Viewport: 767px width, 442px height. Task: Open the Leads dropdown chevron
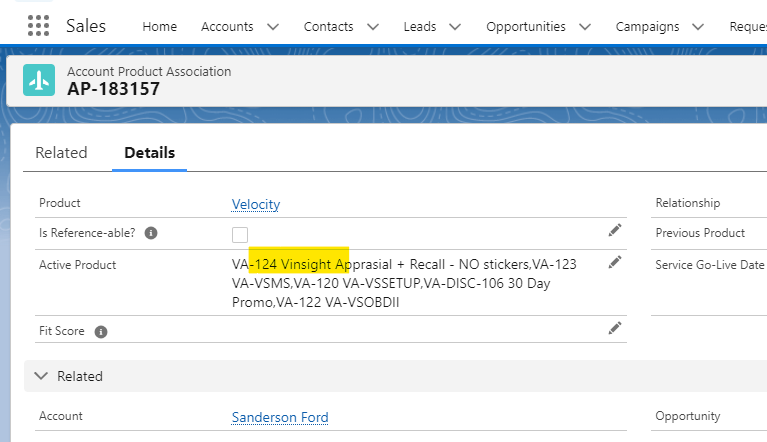point(455,27)
